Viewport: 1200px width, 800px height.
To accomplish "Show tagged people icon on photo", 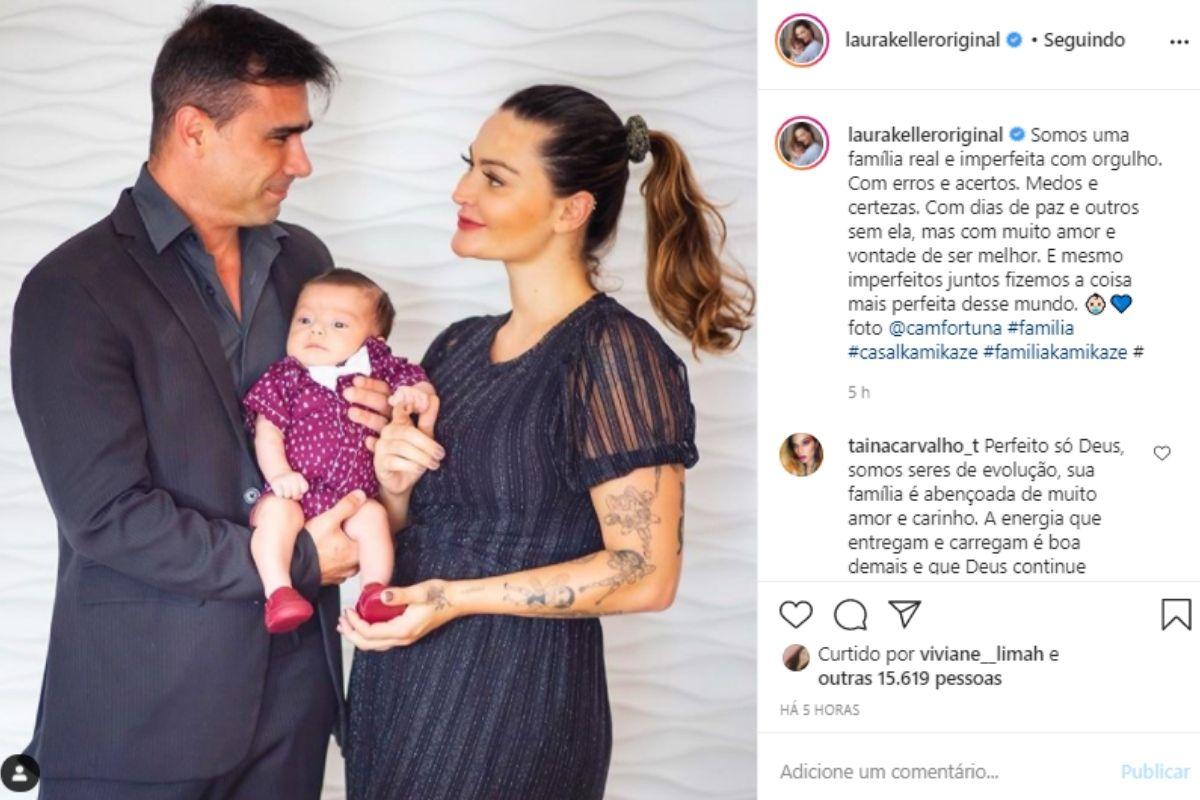I will click(x=20, y=772).
